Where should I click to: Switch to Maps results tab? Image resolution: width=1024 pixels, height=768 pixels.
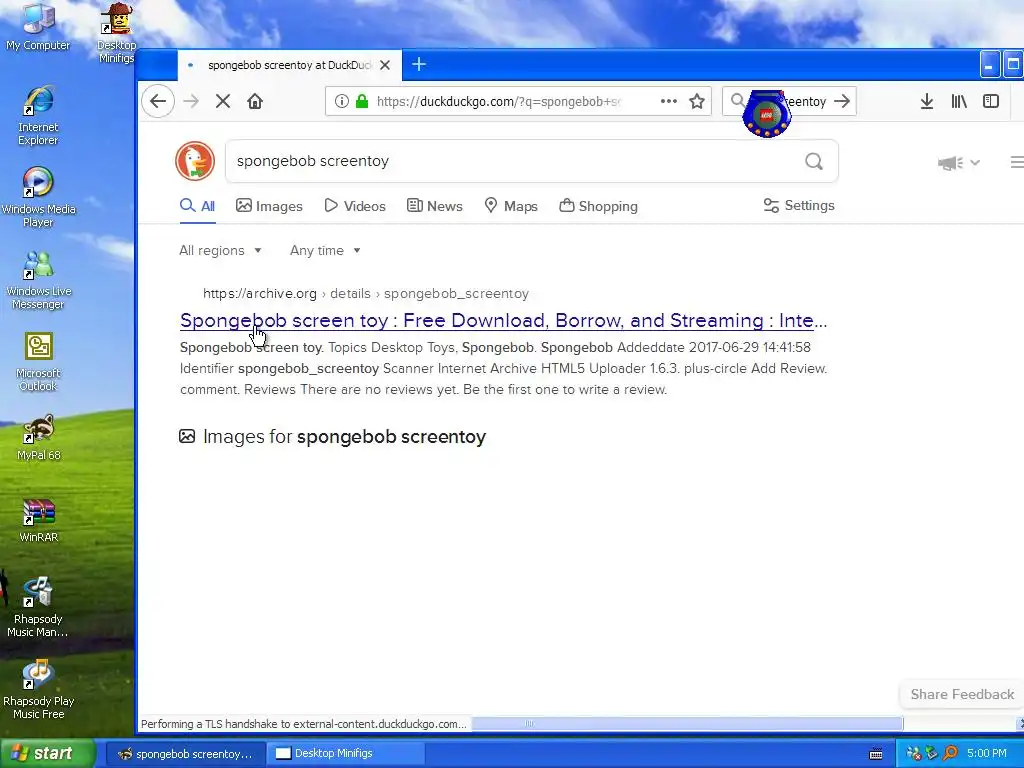(511, 206)
